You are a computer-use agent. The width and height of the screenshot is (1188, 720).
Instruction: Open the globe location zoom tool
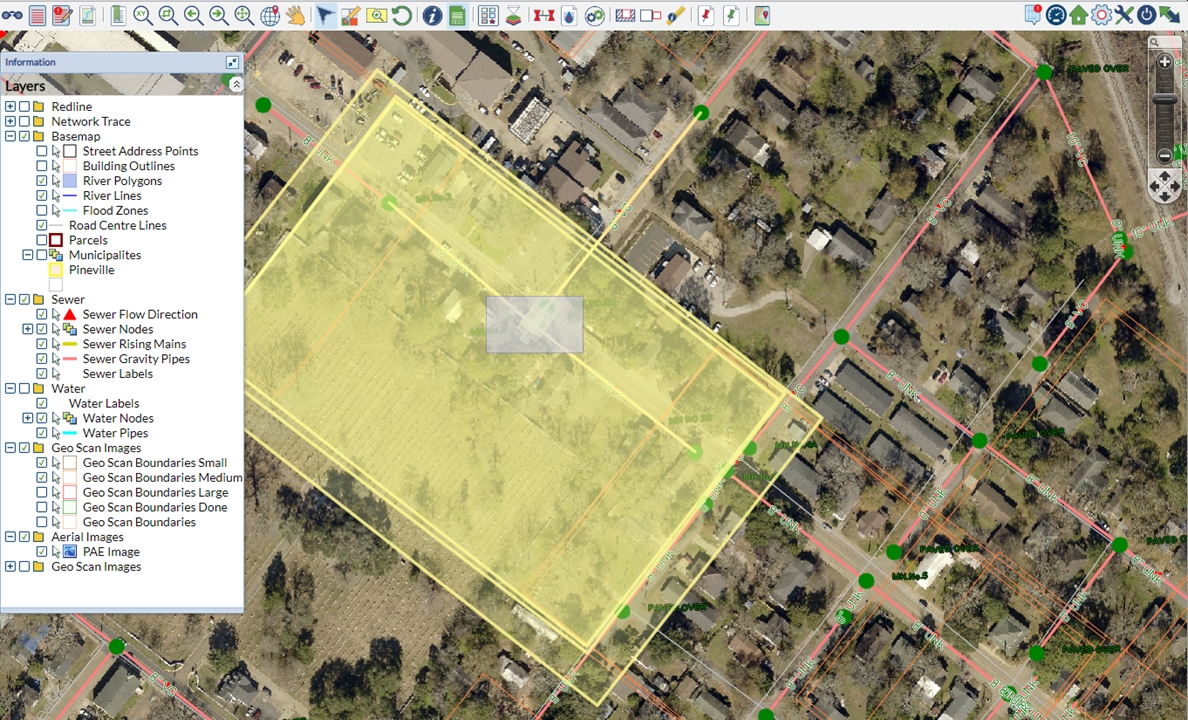pos(270,15)
